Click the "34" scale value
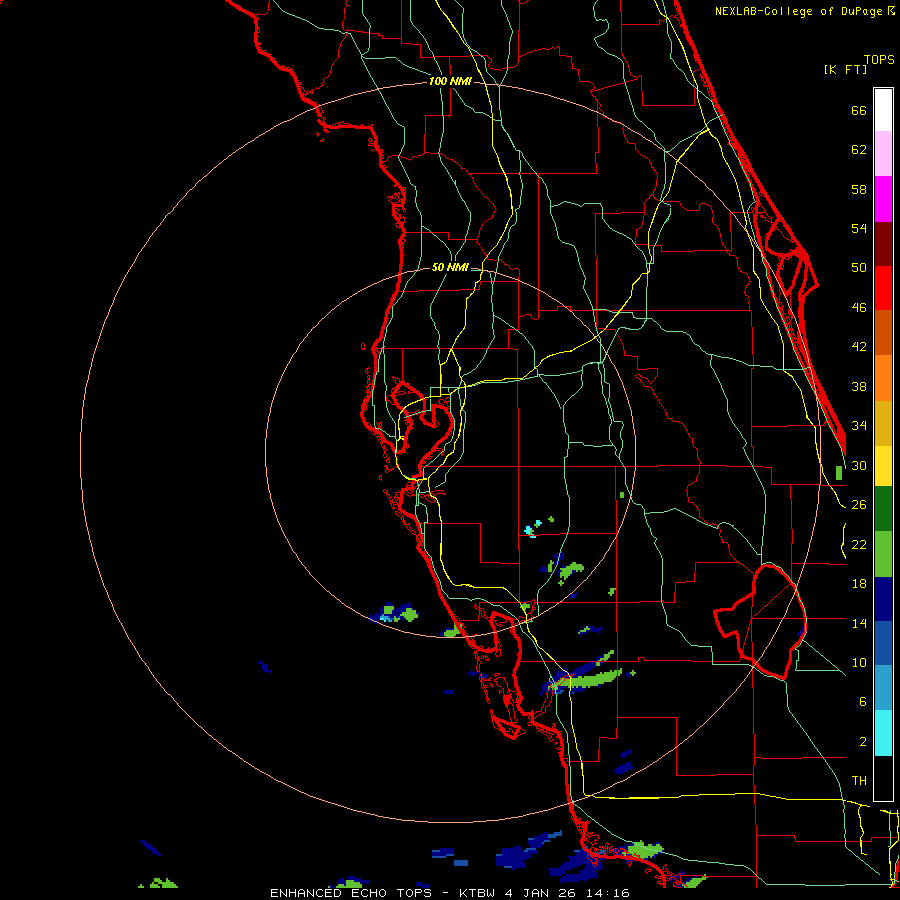The width and height of the screenshot is (900, 900). [859, 426]
